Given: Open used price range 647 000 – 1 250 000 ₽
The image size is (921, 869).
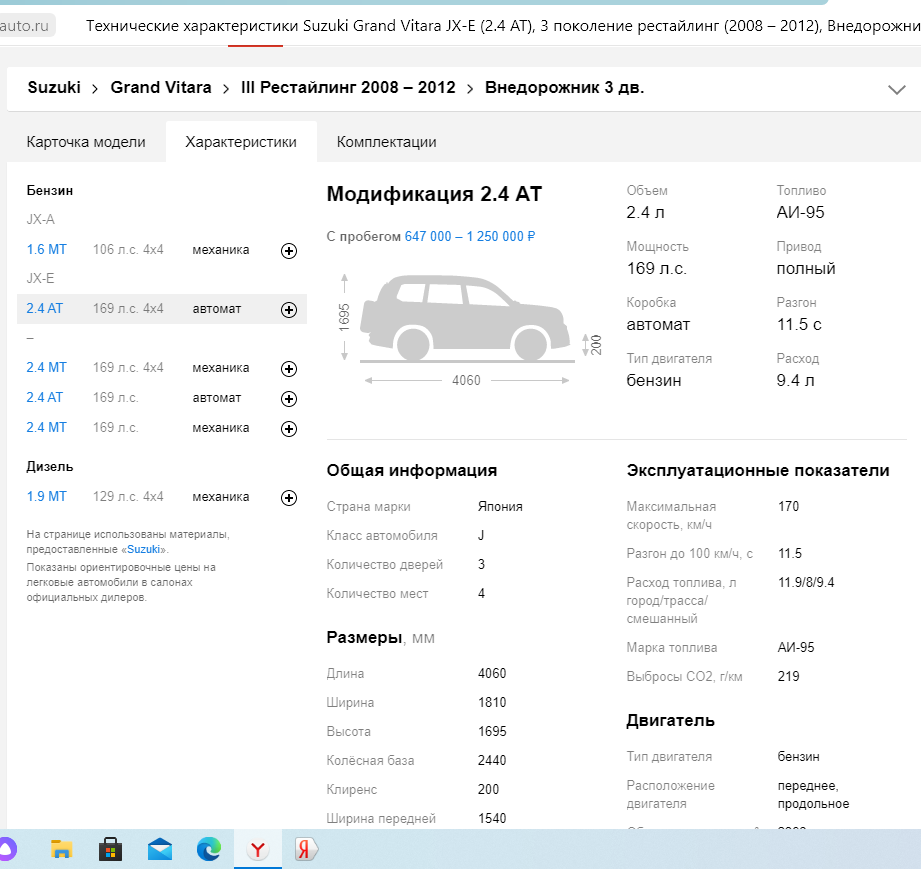Looking at the screenshot, I should 470,236.
